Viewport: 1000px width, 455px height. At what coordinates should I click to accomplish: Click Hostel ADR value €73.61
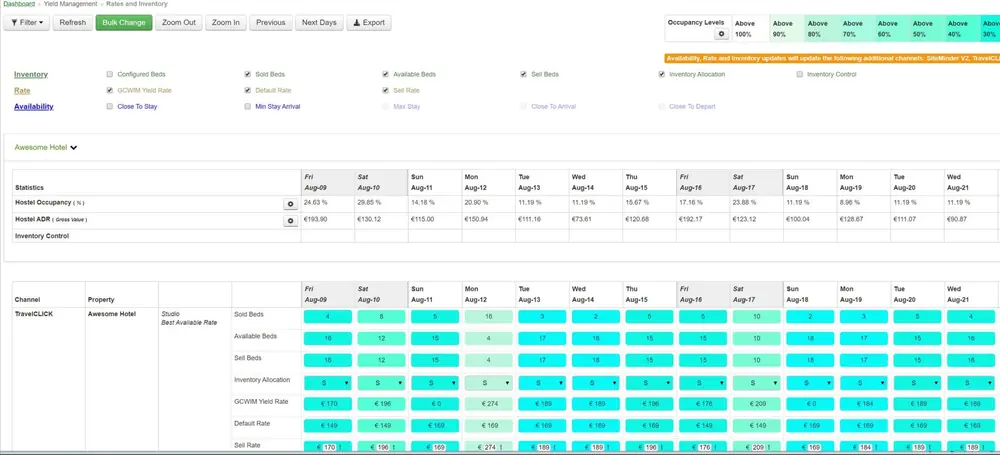tap(582, 220)
